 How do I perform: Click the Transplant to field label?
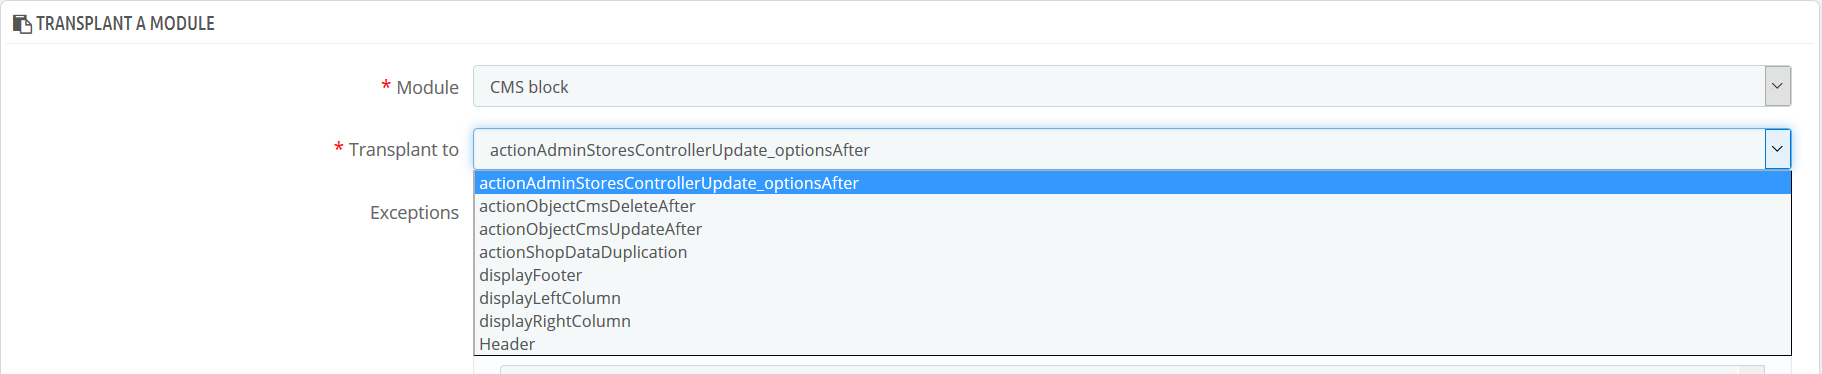[403, 149]
